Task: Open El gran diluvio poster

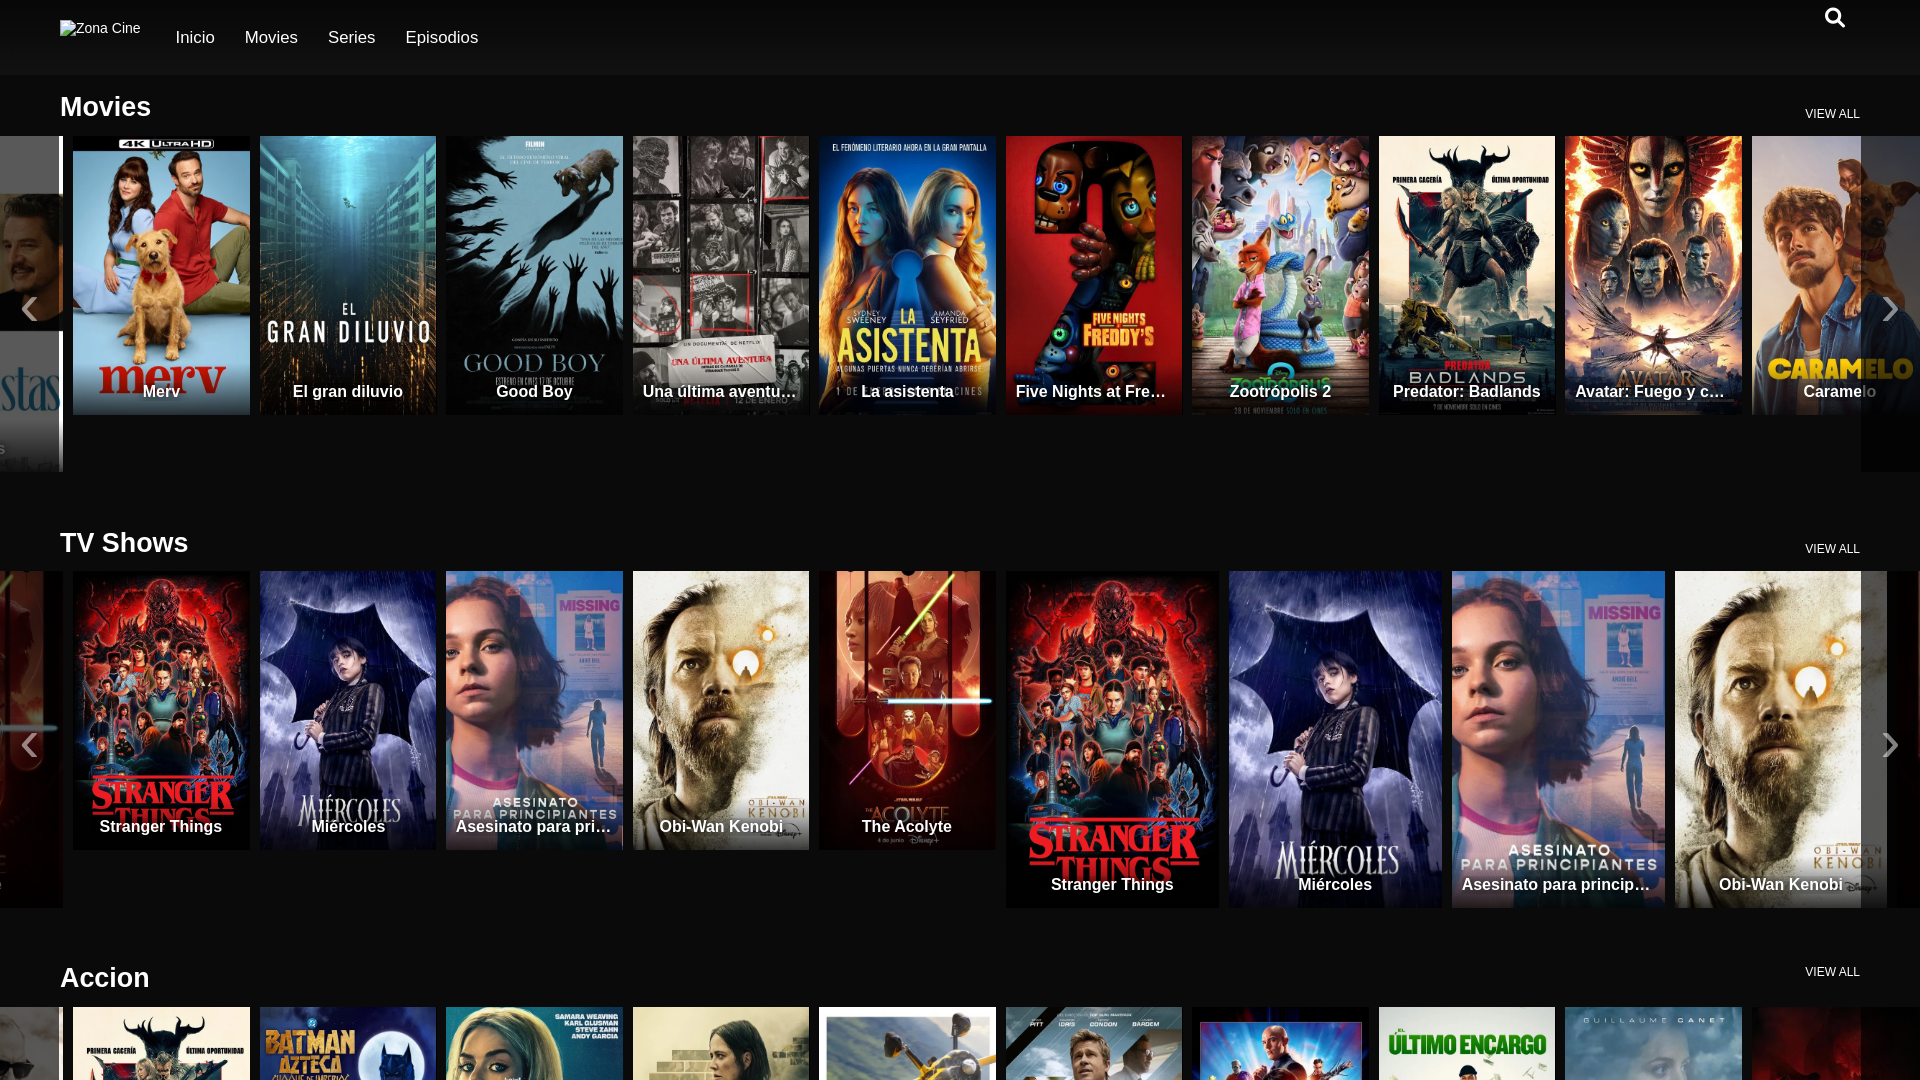Action: [347, 275]
